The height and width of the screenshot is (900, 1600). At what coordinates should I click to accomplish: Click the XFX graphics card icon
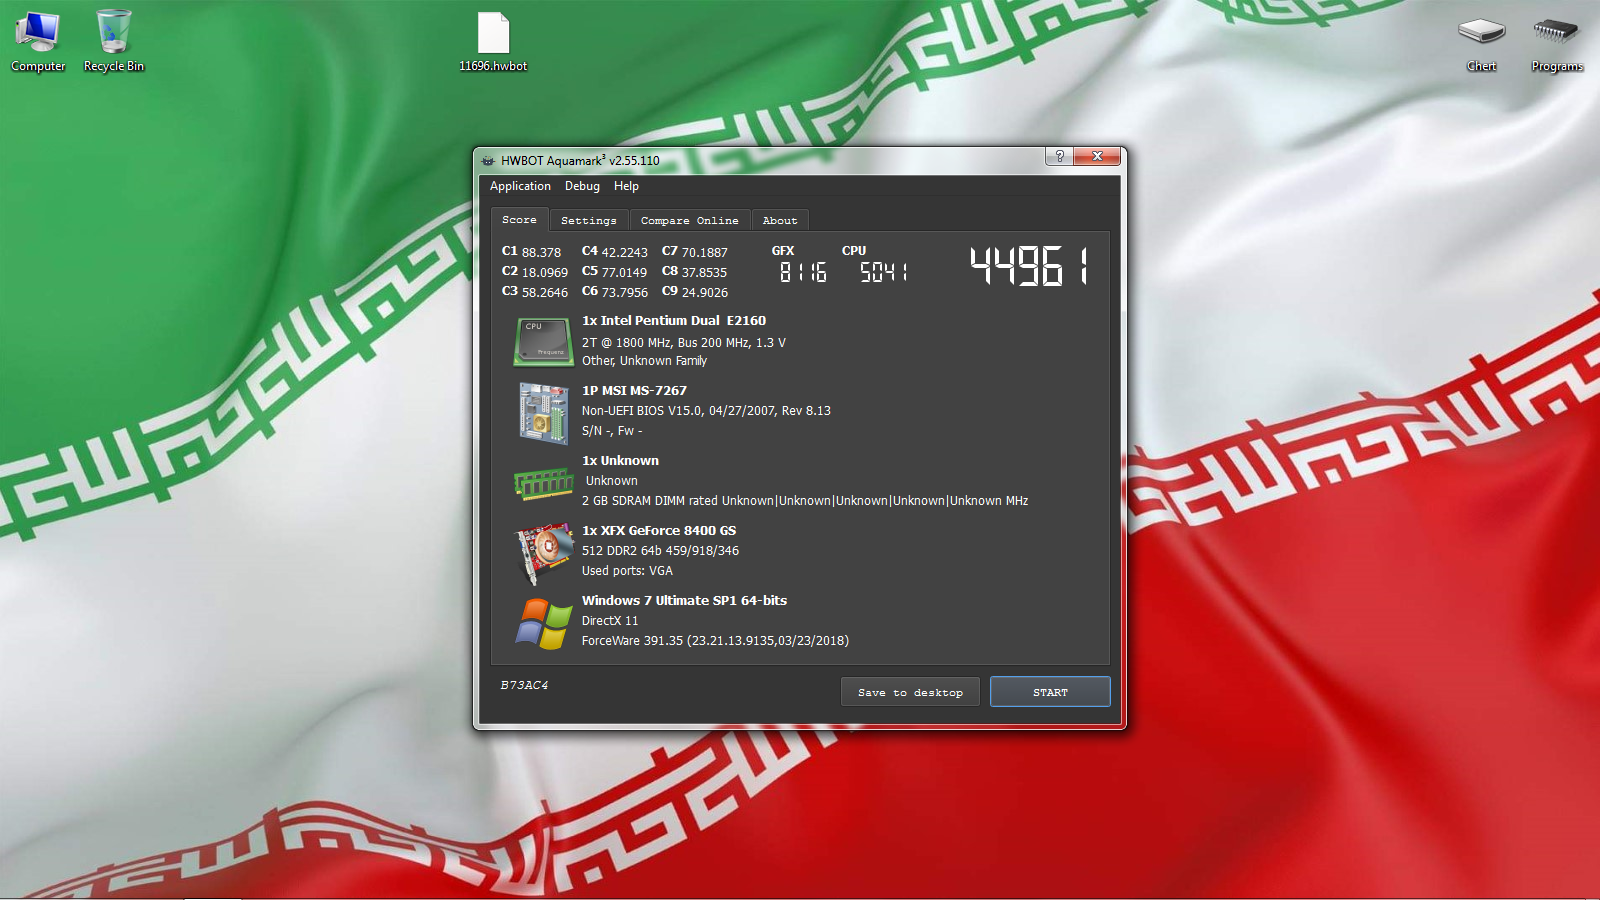pyautogui.click(x=543, y=553)
